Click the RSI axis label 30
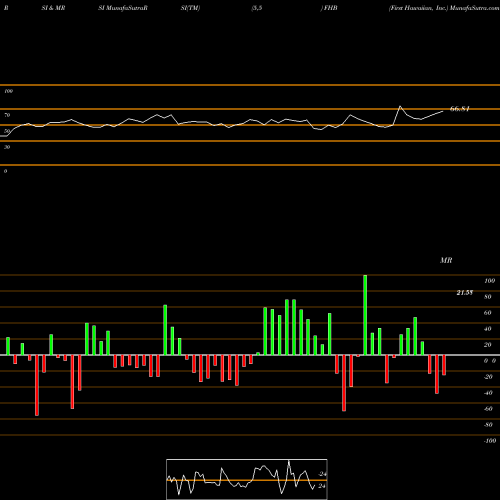This screenshot has height=500, width=500. click(x=7, y=147)
